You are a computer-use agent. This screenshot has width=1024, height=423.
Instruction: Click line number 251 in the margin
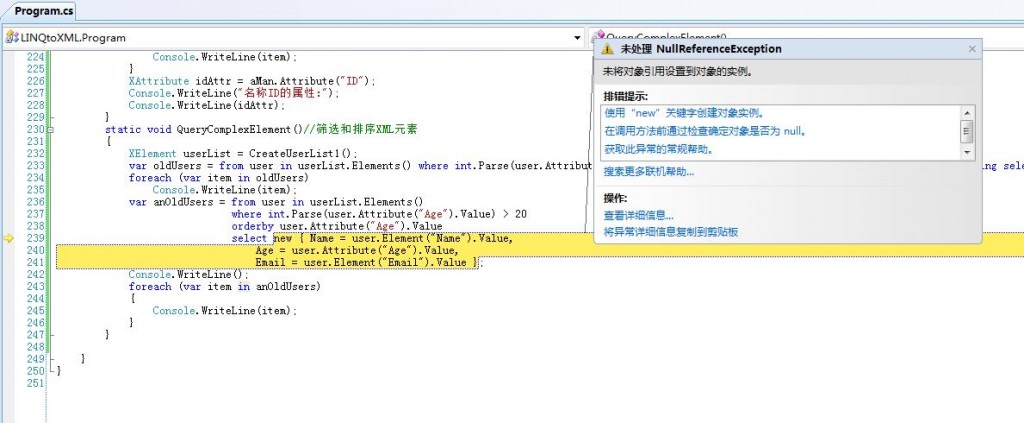click(x=35, y=383)
